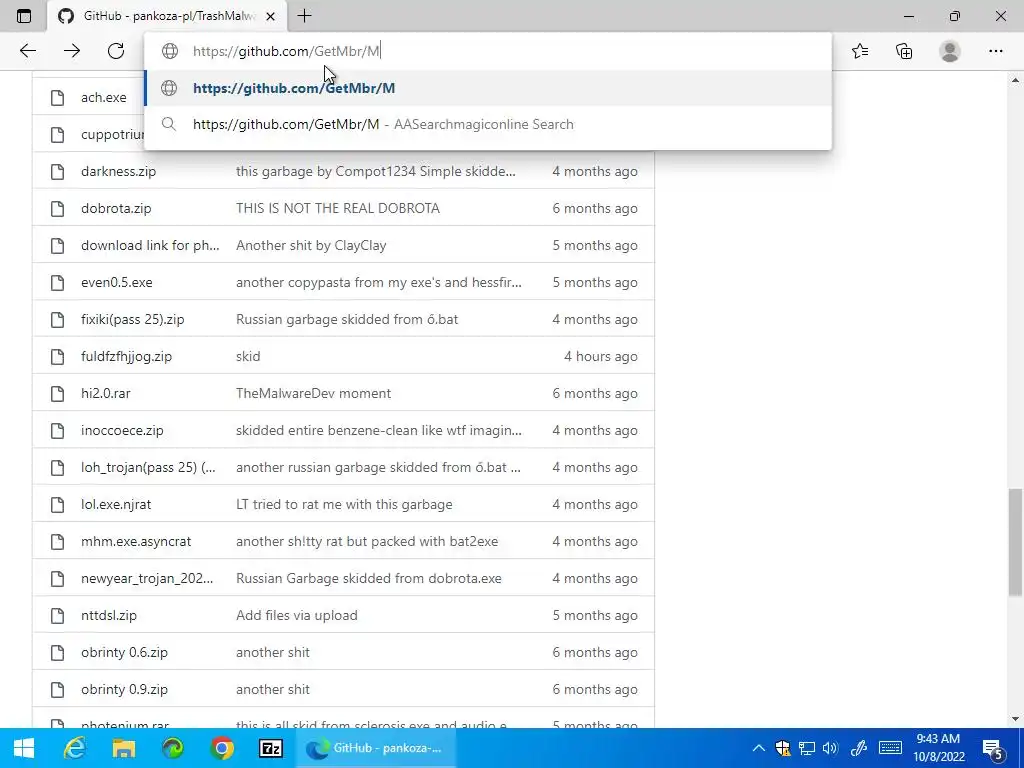Screen dimensions: 1024x768
Task: Open the obrinty 0.9.zip file
Action: tap(124, 689)
